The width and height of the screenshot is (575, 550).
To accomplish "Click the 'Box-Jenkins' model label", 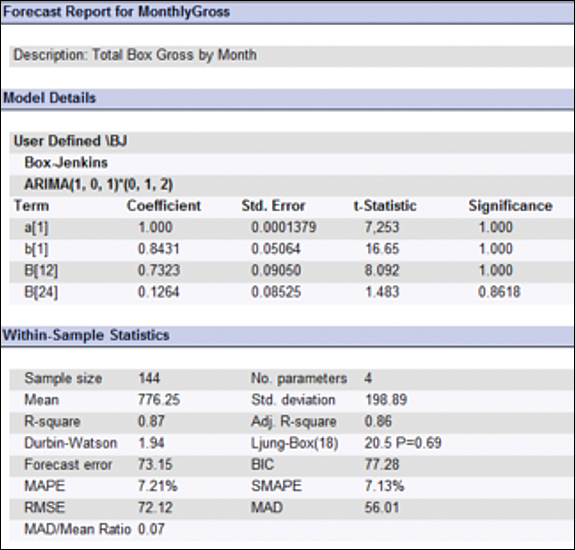I will click(66, 162).
